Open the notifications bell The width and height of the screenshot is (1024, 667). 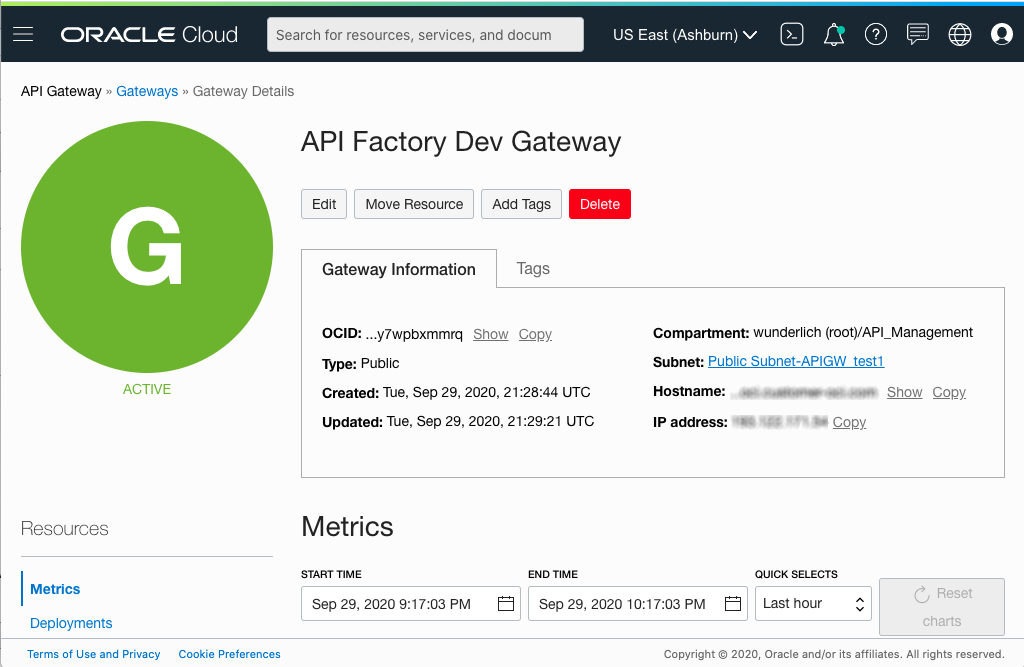click(x=833, y=34)
